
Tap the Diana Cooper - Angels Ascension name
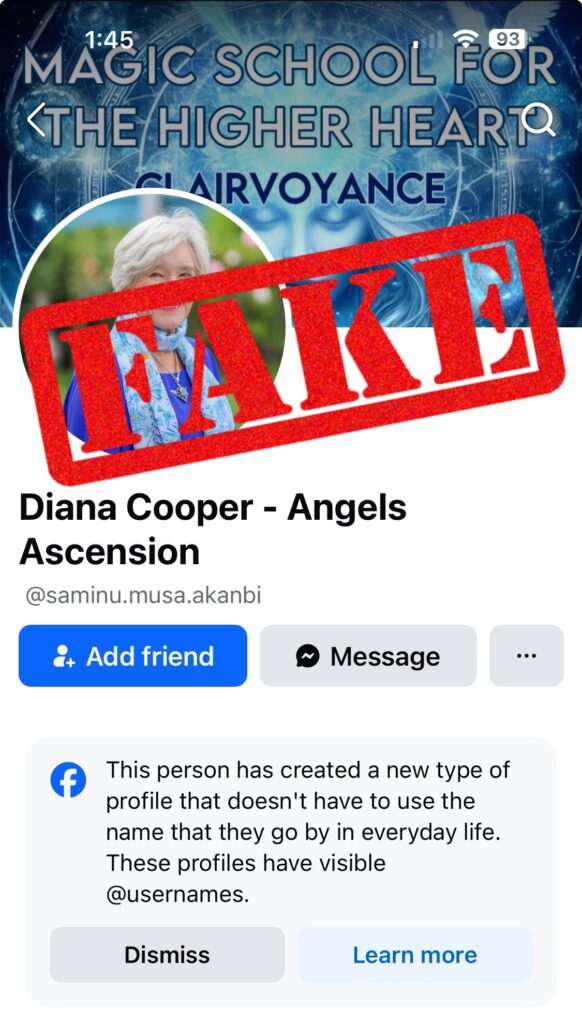click(x=213, y=530)
